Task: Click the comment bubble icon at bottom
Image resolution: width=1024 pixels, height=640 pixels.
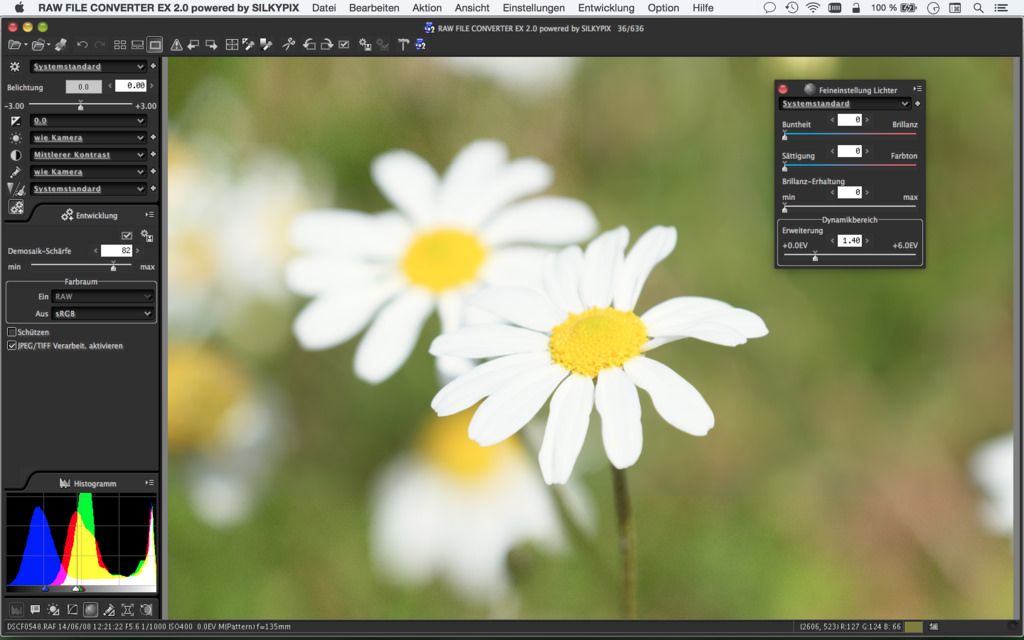Action: tap(35, 609)
